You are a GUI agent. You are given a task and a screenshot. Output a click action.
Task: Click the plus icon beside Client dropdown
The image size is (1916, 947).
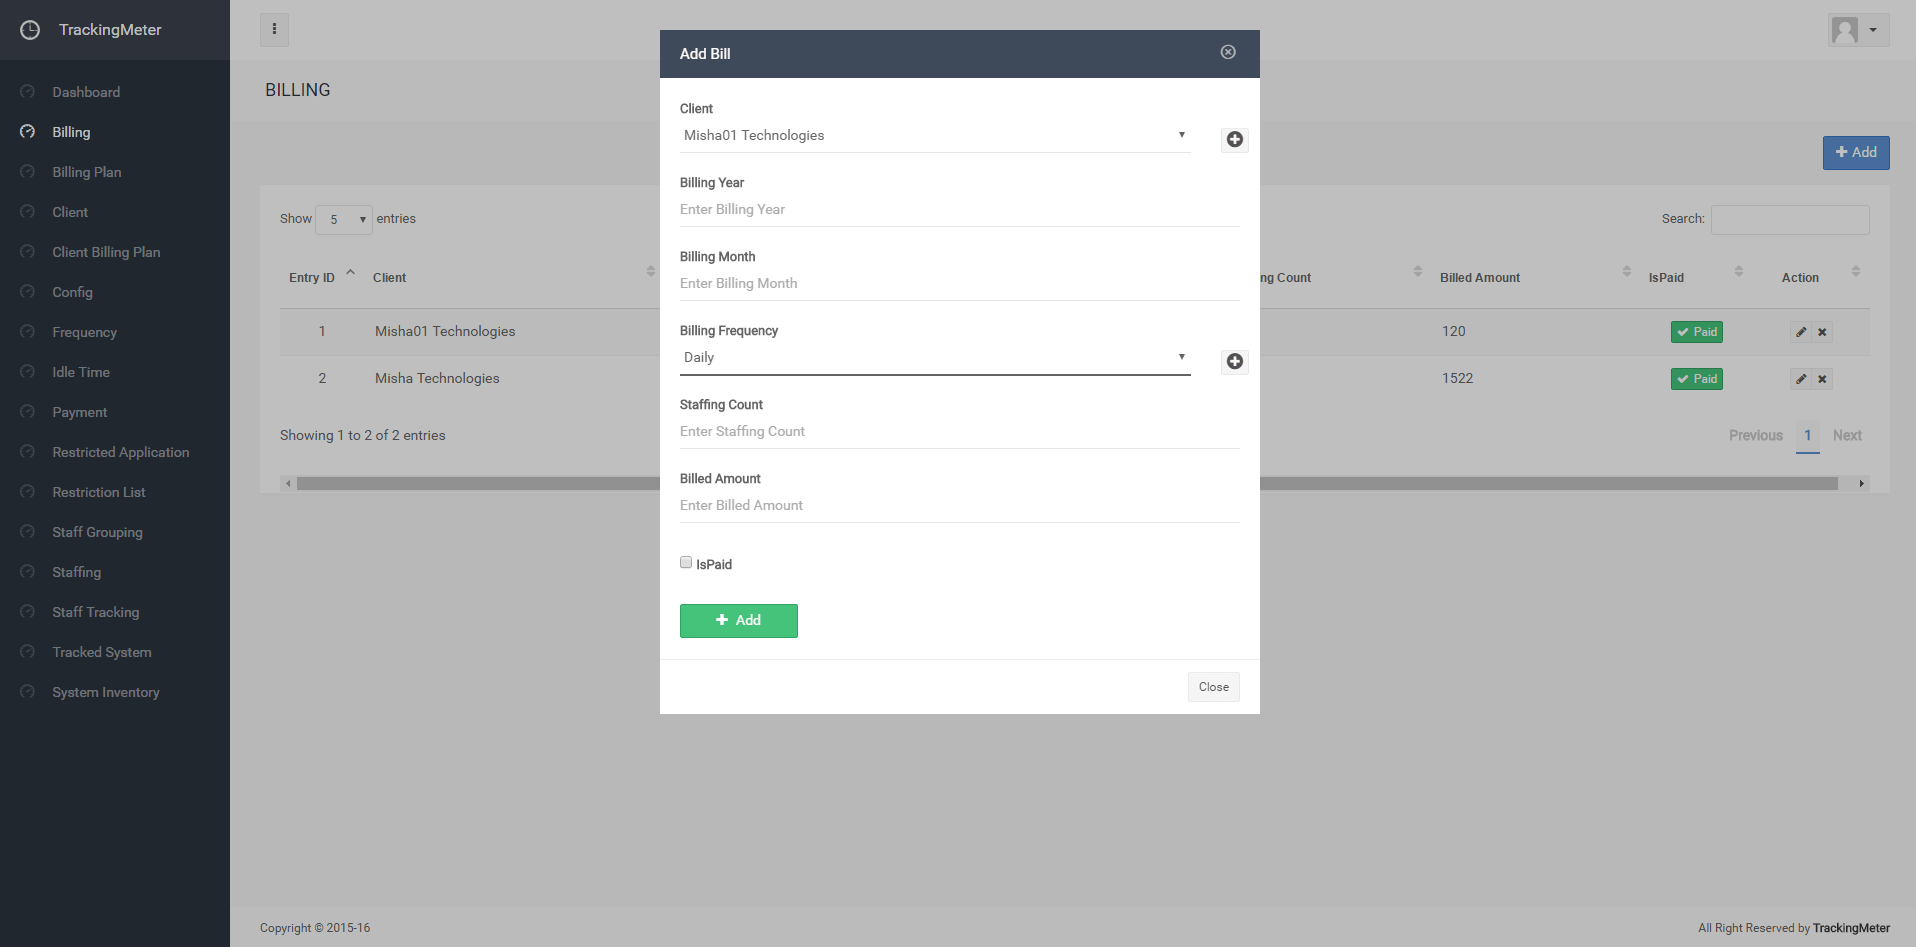click(x=1234, y=140)
